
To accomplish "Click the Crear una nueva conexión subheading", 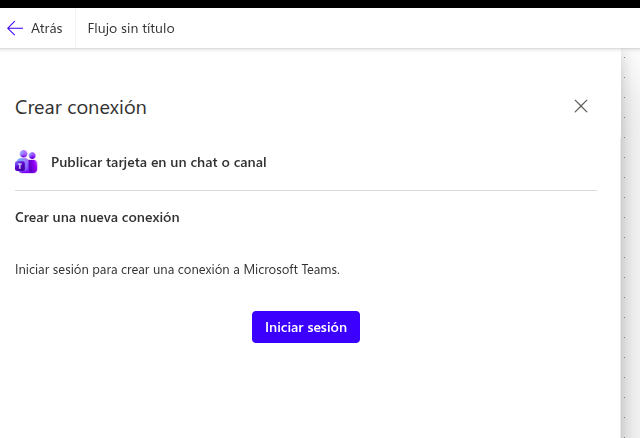I will [x=97, y=217].
